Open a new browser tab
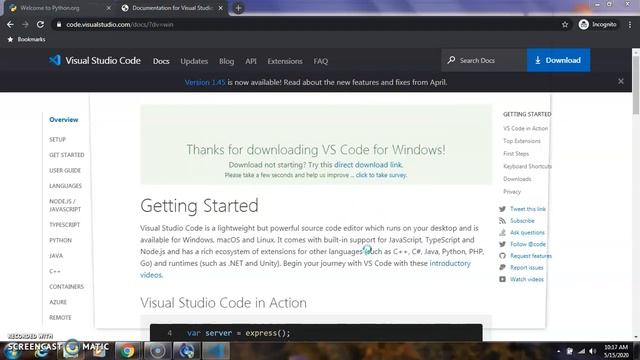 [238, 8]
